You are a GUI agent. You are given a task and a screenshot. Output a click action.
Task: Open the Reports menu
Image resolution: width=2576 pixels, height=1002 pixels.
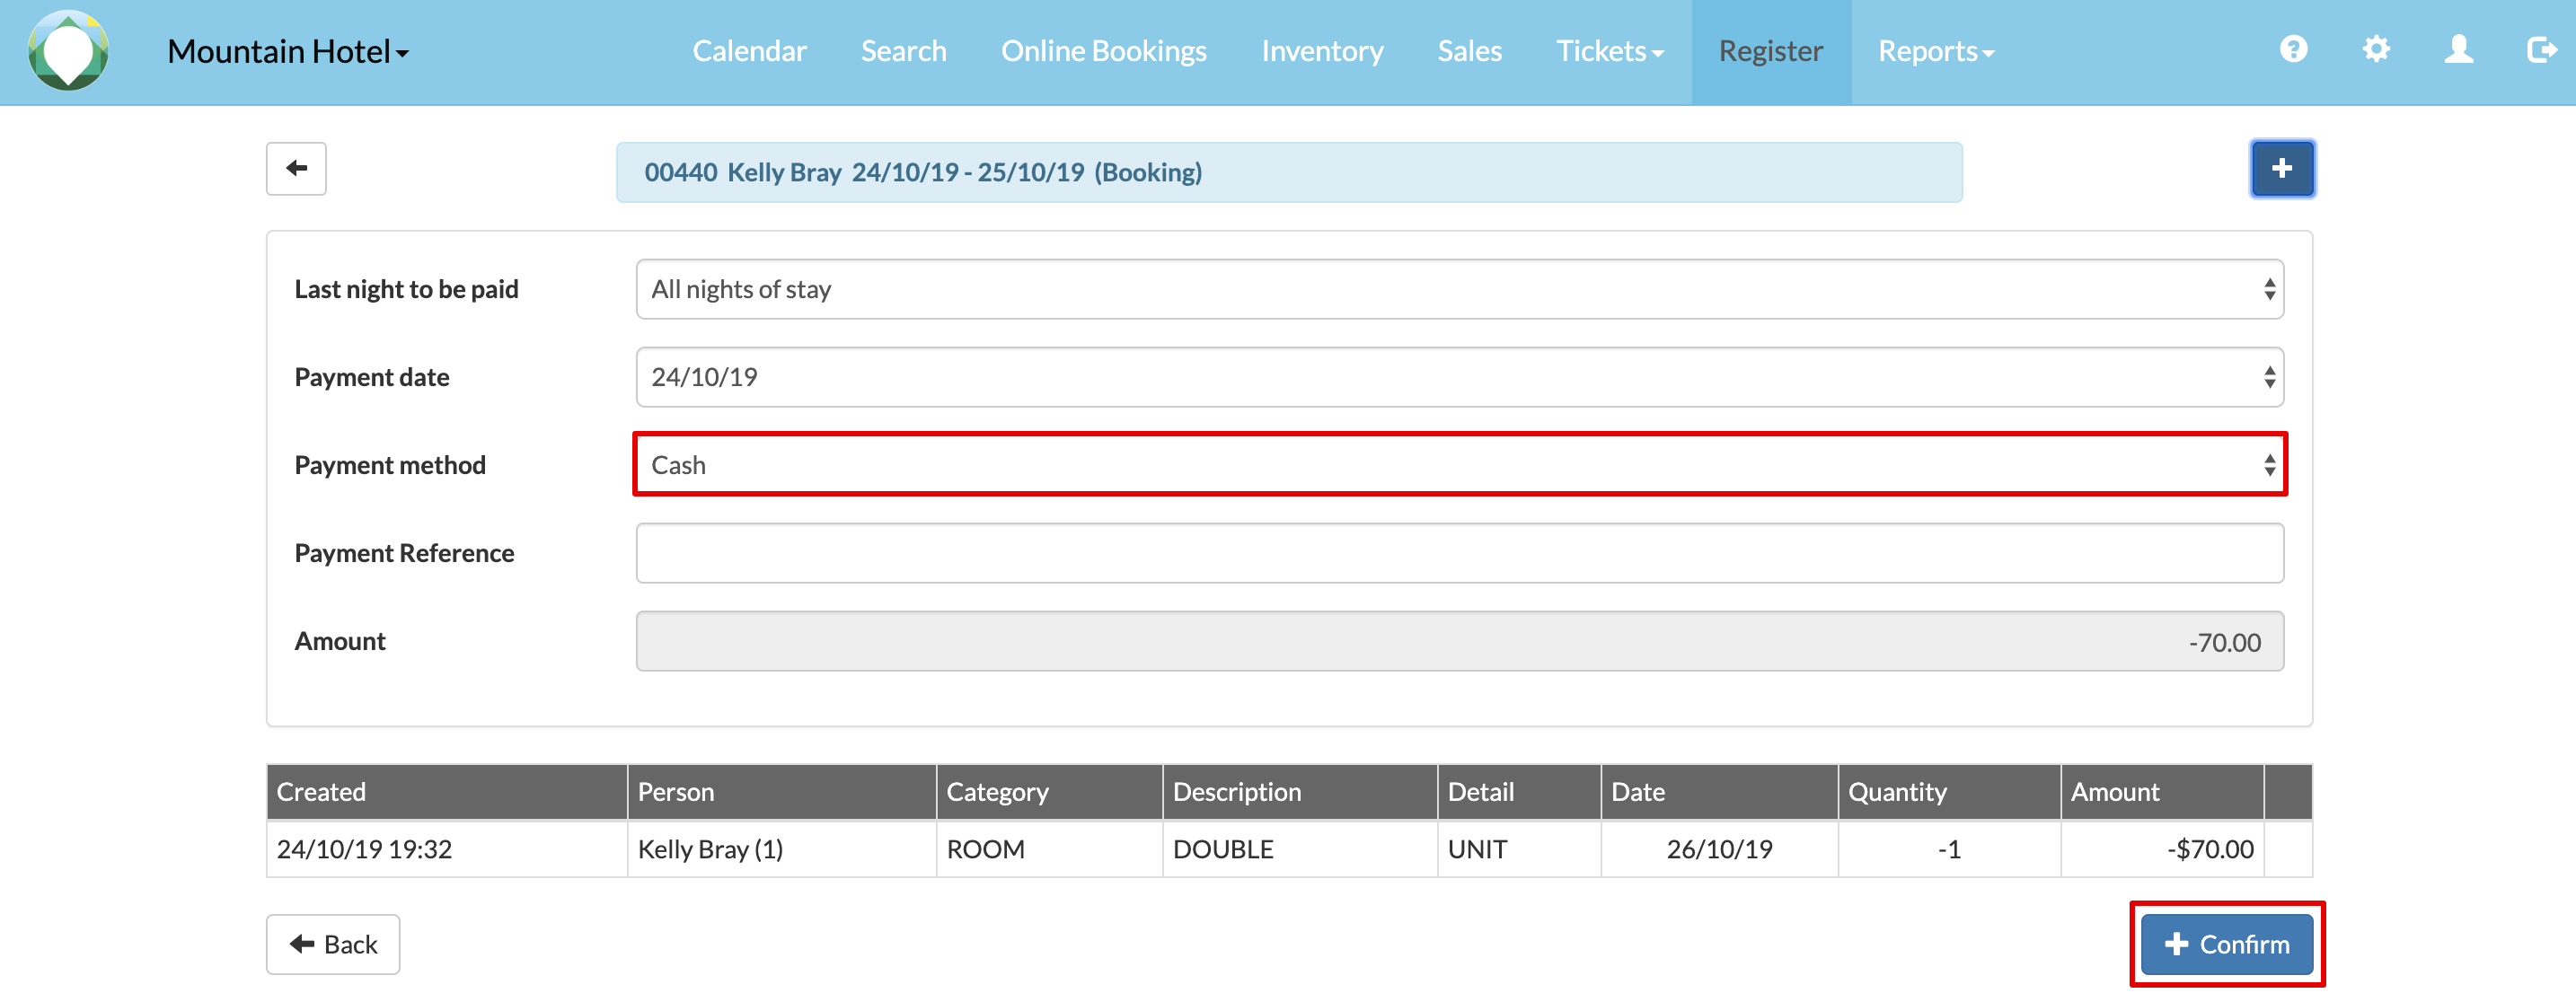pos(1935,51)
